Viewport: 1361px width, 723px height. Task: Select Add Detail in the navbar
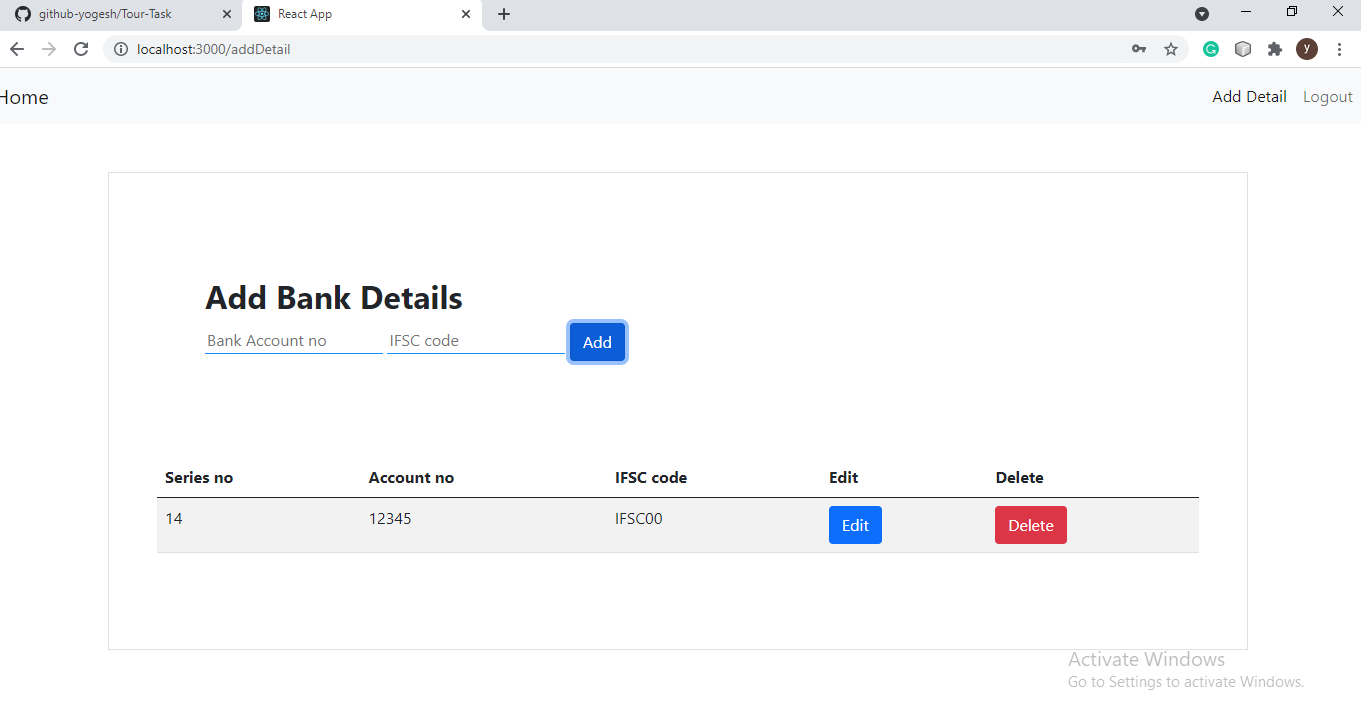click(x=1249, y=96)
